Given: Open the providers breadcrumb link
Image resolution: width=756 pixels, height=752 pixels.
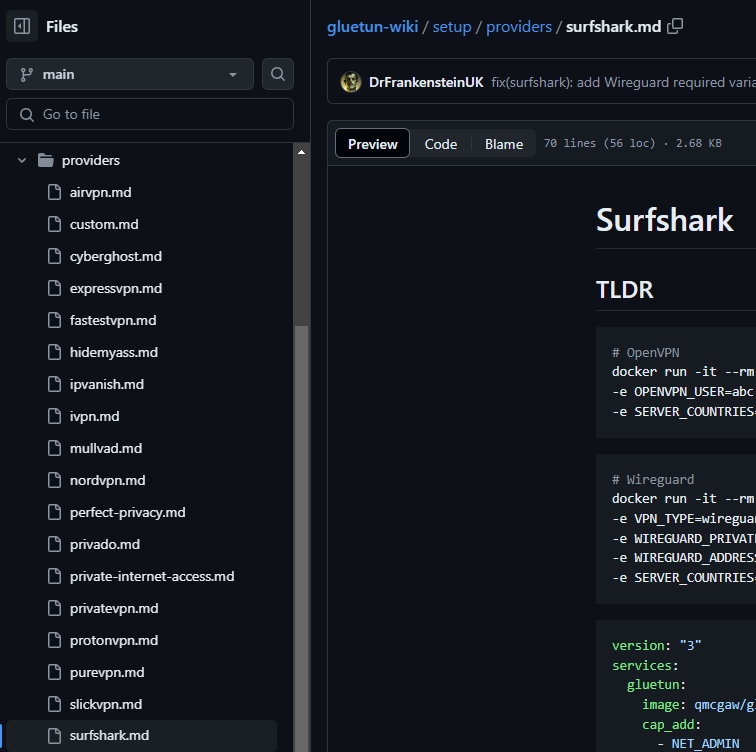Looking at the screenshot, I should 519,27.
